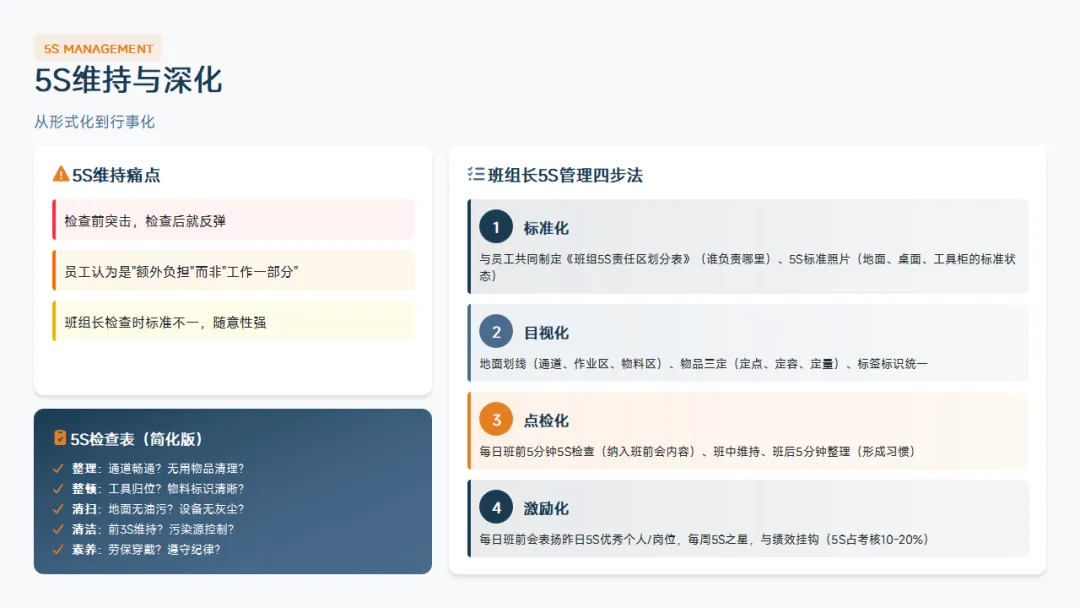Click the orange number 3 circle for 点检化

(496, 419)
